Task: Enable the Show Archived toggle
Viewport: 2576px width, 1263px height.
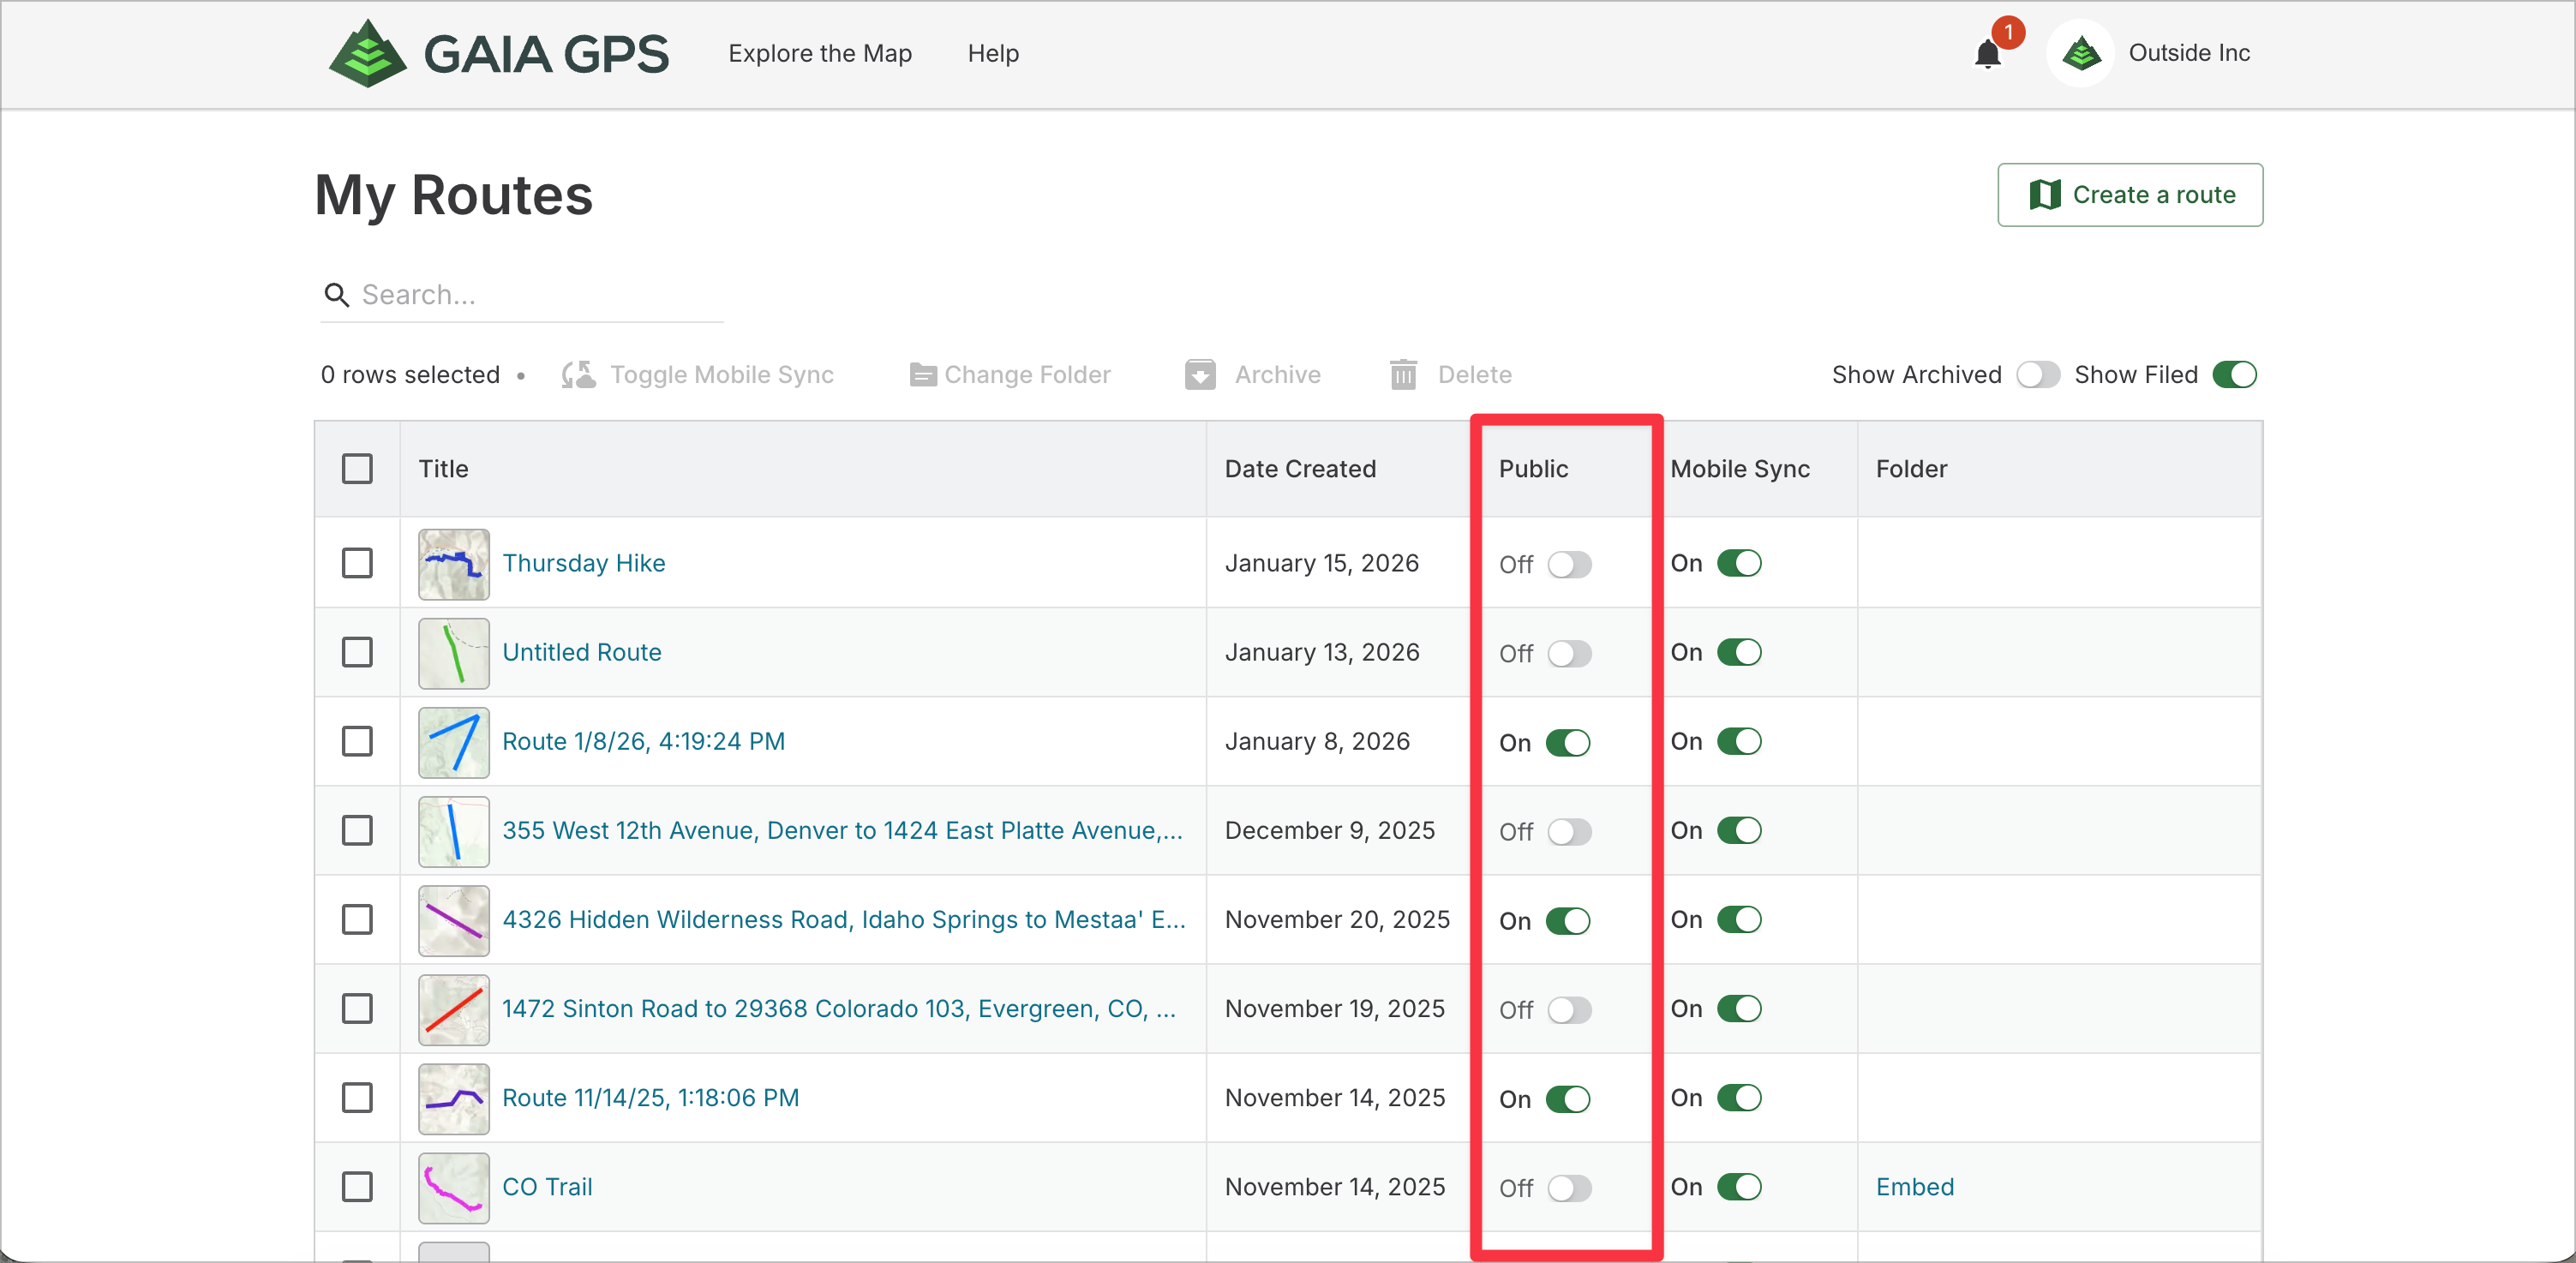Action: click(x=2037, y=375)
